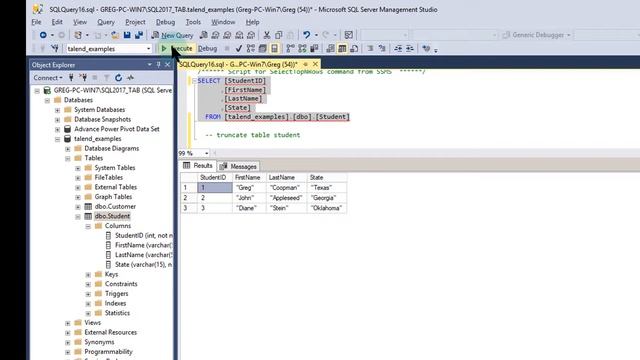Specify values for template parameters icon
Screen dimensions: 640x360
pyautogui.click(x=426, y=49)
